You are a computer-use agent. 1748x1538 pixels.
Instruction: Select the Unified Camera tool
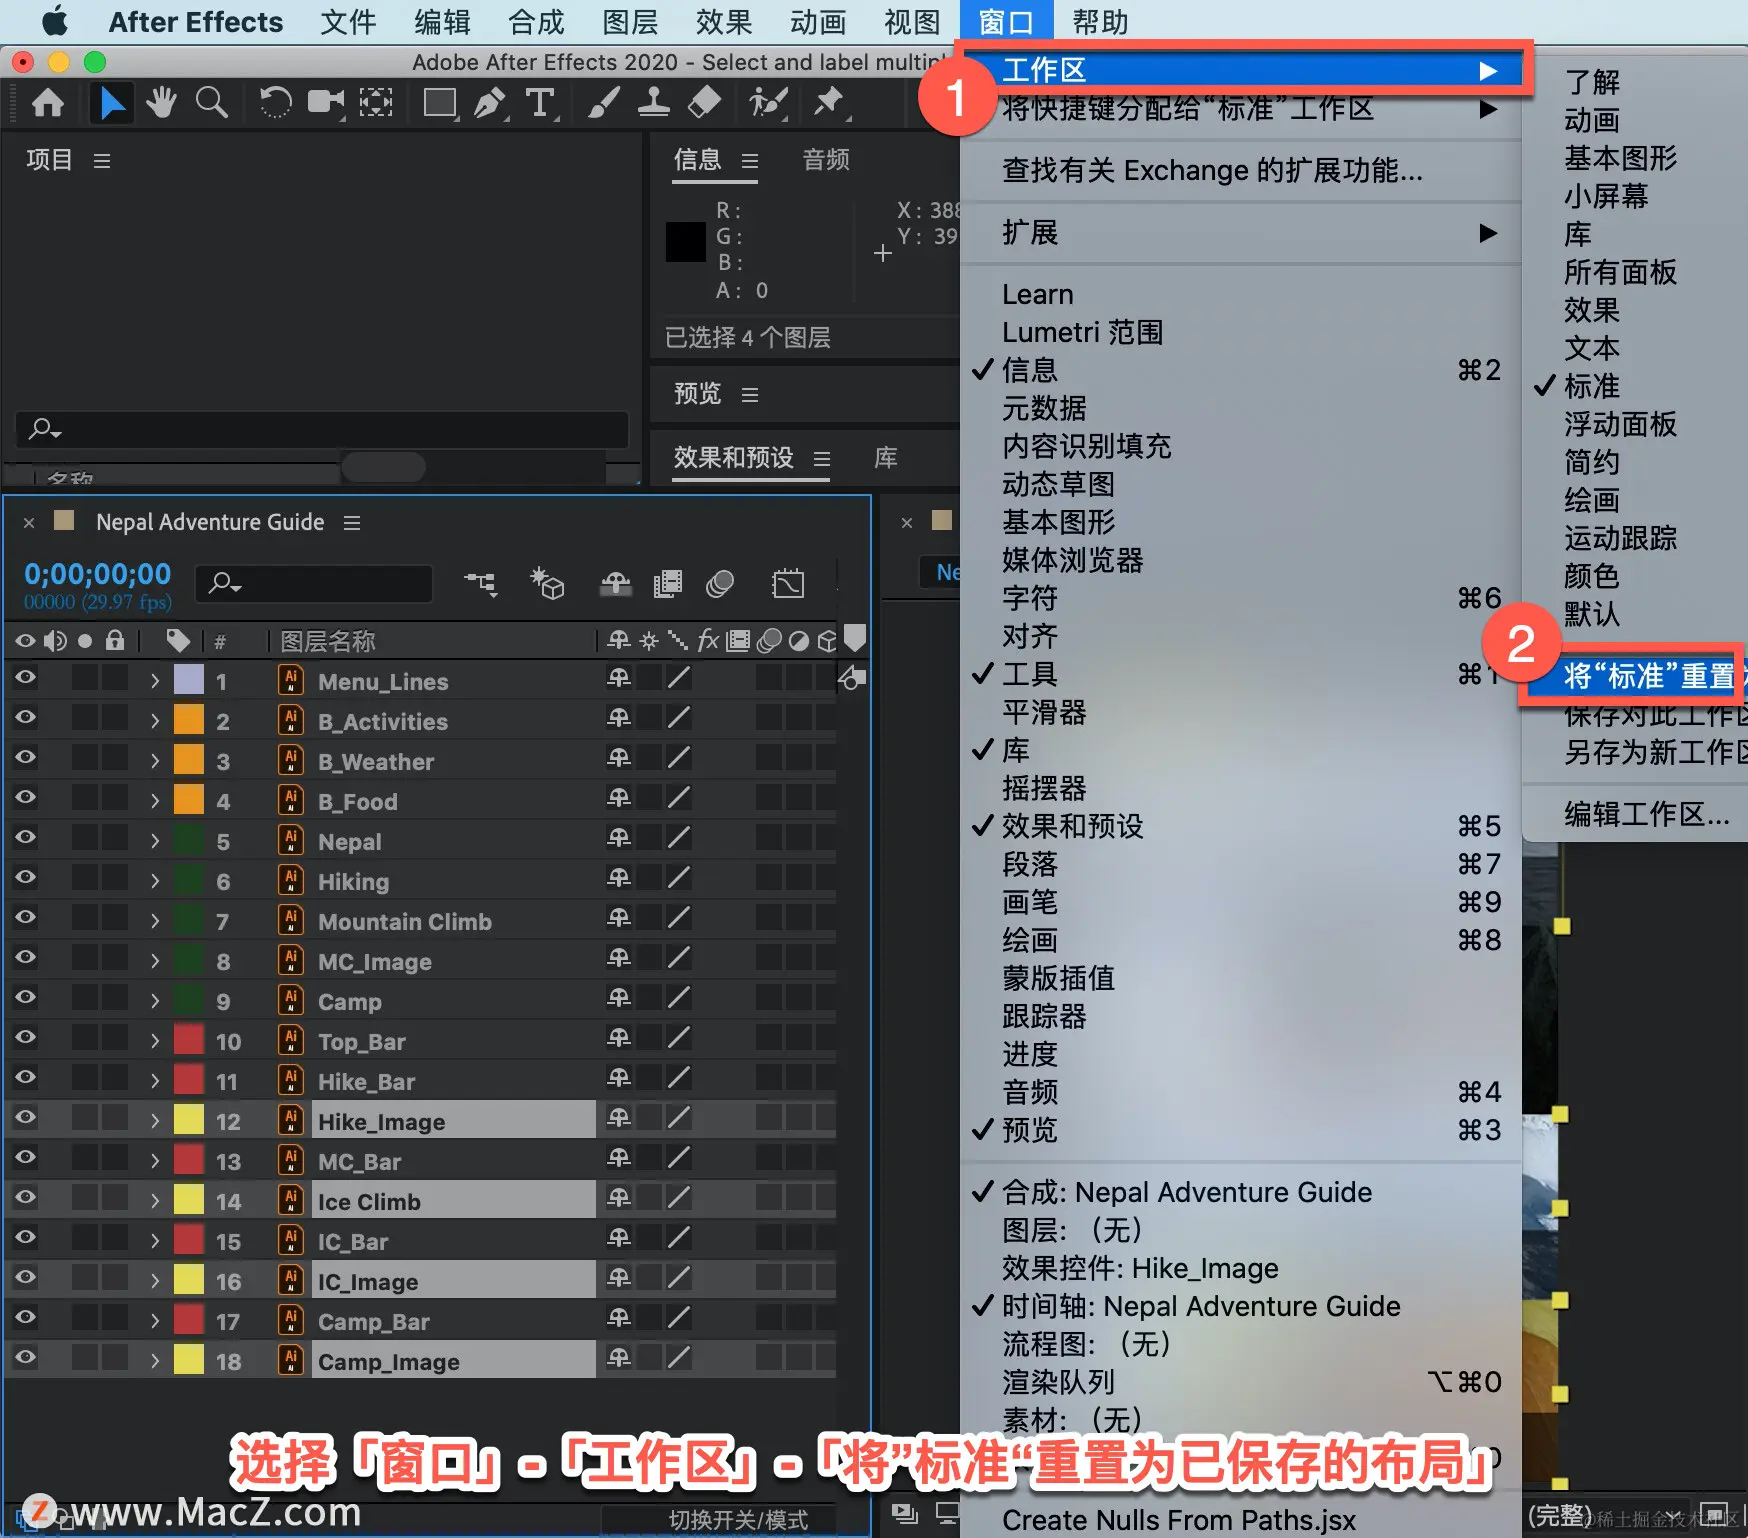point(325,102)
